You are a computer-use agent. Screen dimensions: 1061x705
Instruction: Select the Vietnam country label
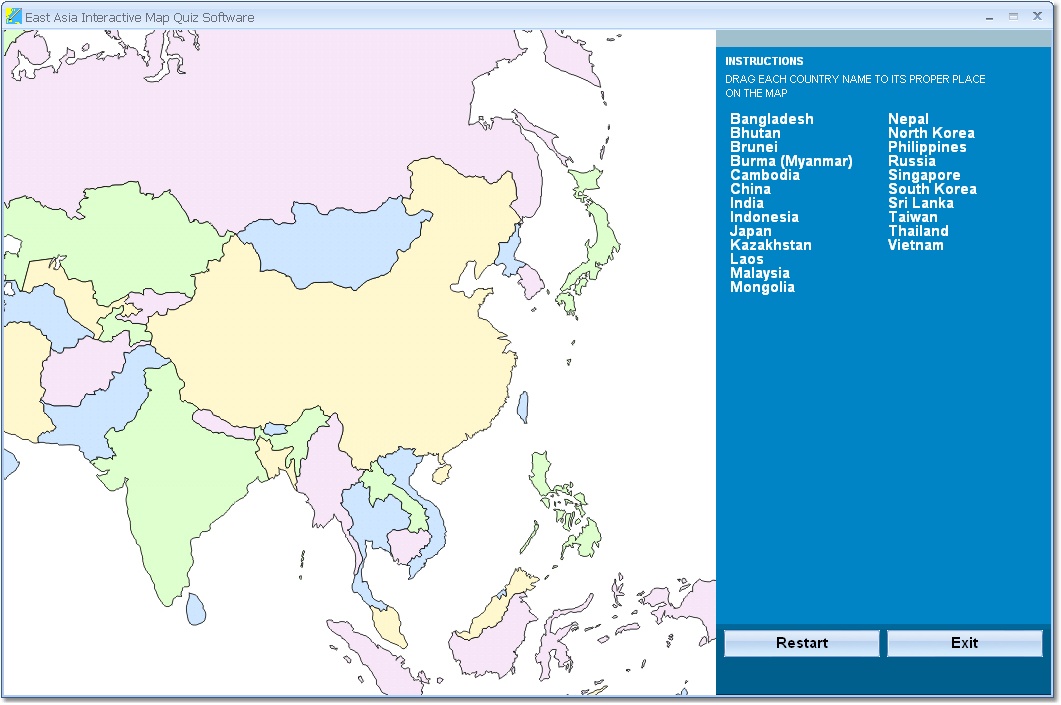[916, 245]
